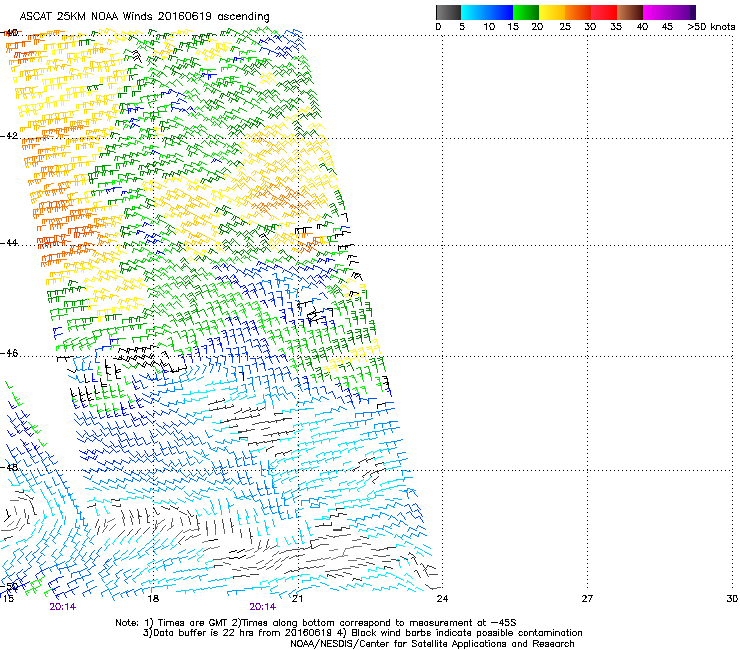740x650 pixels.
Task: Click the latitude label '-42' on left axis
Action: (9, 136)
